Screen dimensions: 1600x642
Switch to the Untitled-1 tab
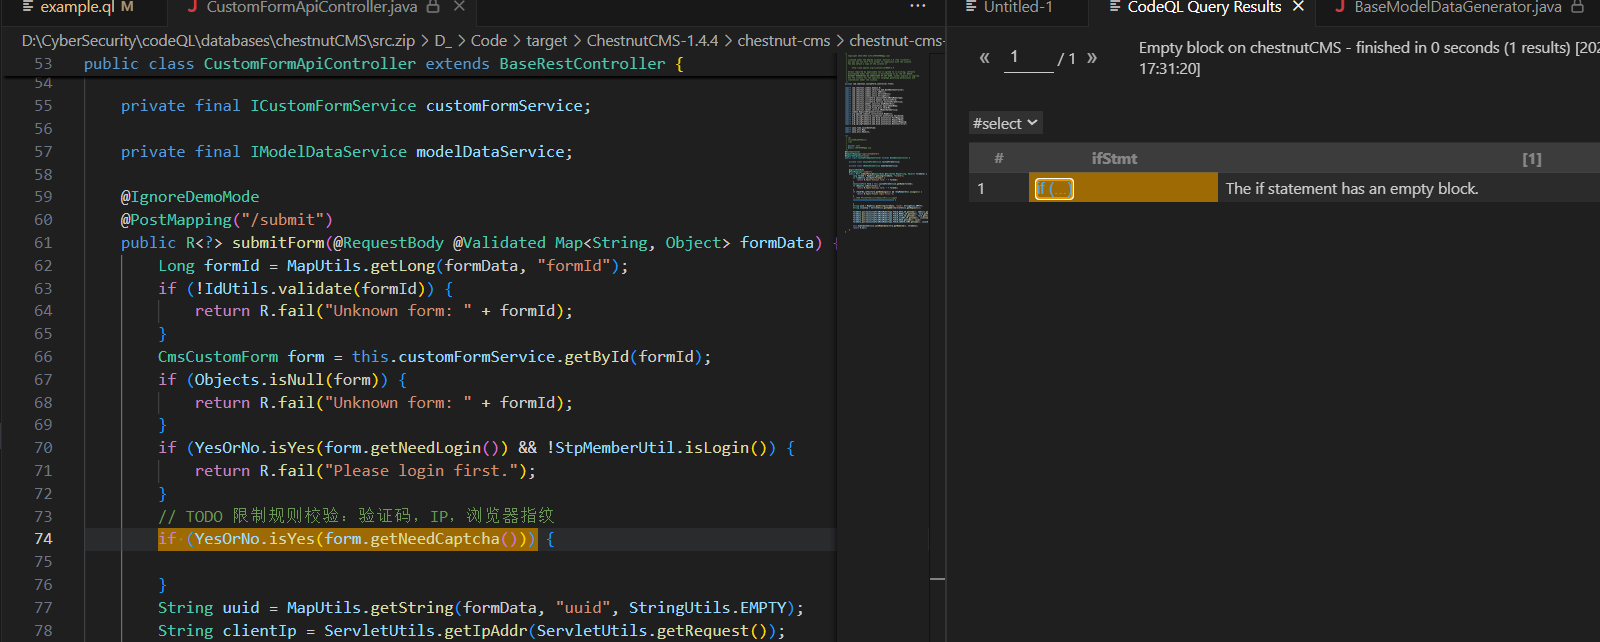pyautogui.click(x=1017, y=7)
